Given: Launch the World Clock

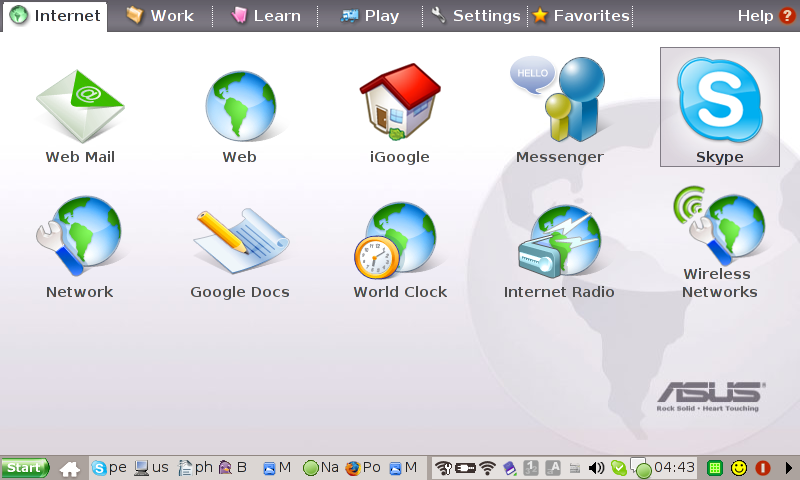Looking at the screenshot, I should [400, 250].
